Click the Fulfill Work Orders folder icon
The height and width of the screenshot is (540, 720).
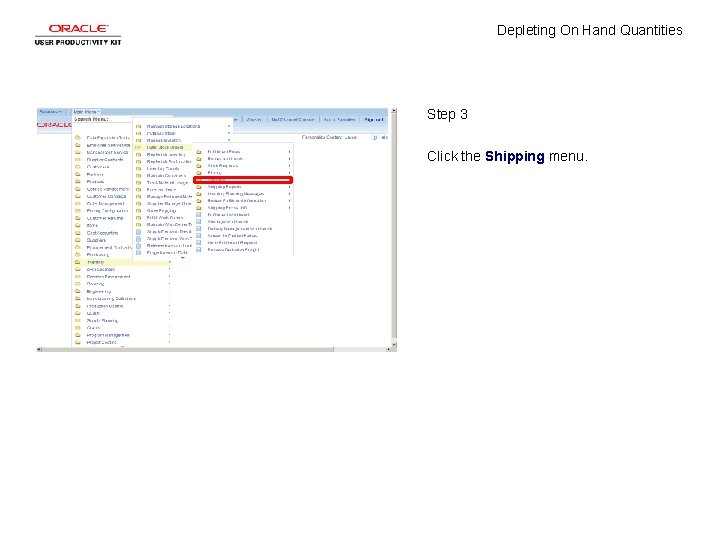click(138, 218)
